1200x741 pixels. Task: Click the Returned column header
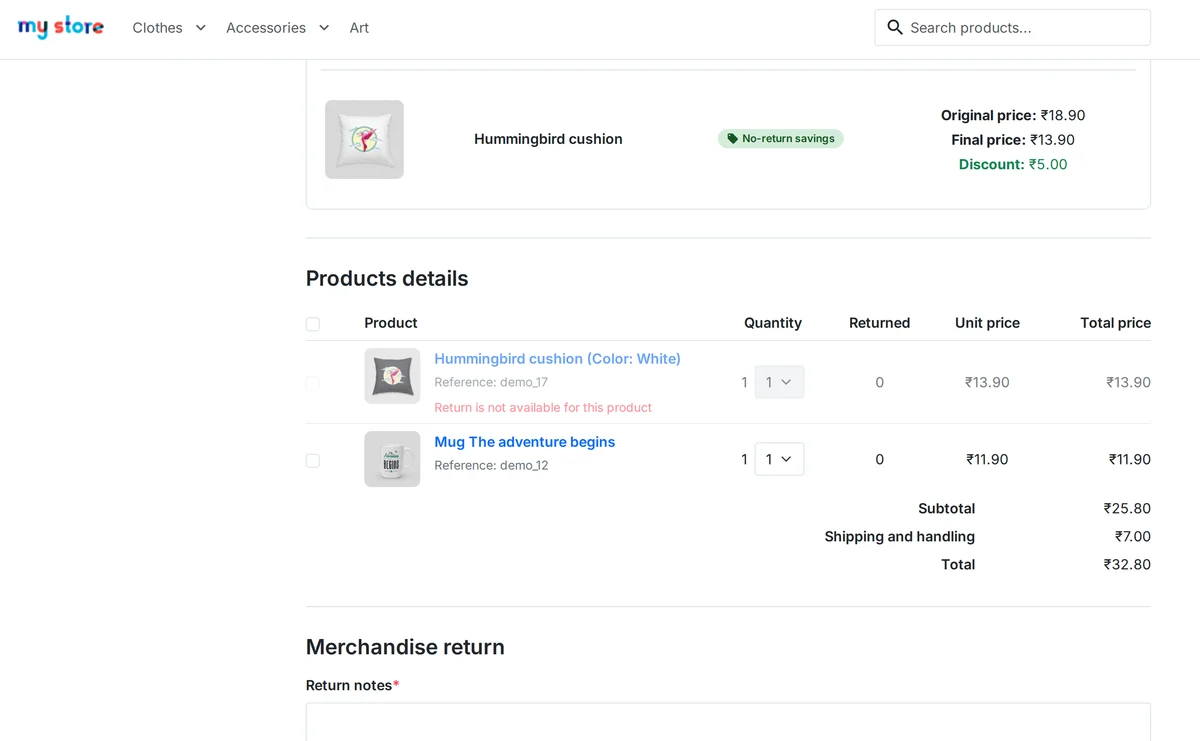879,323
